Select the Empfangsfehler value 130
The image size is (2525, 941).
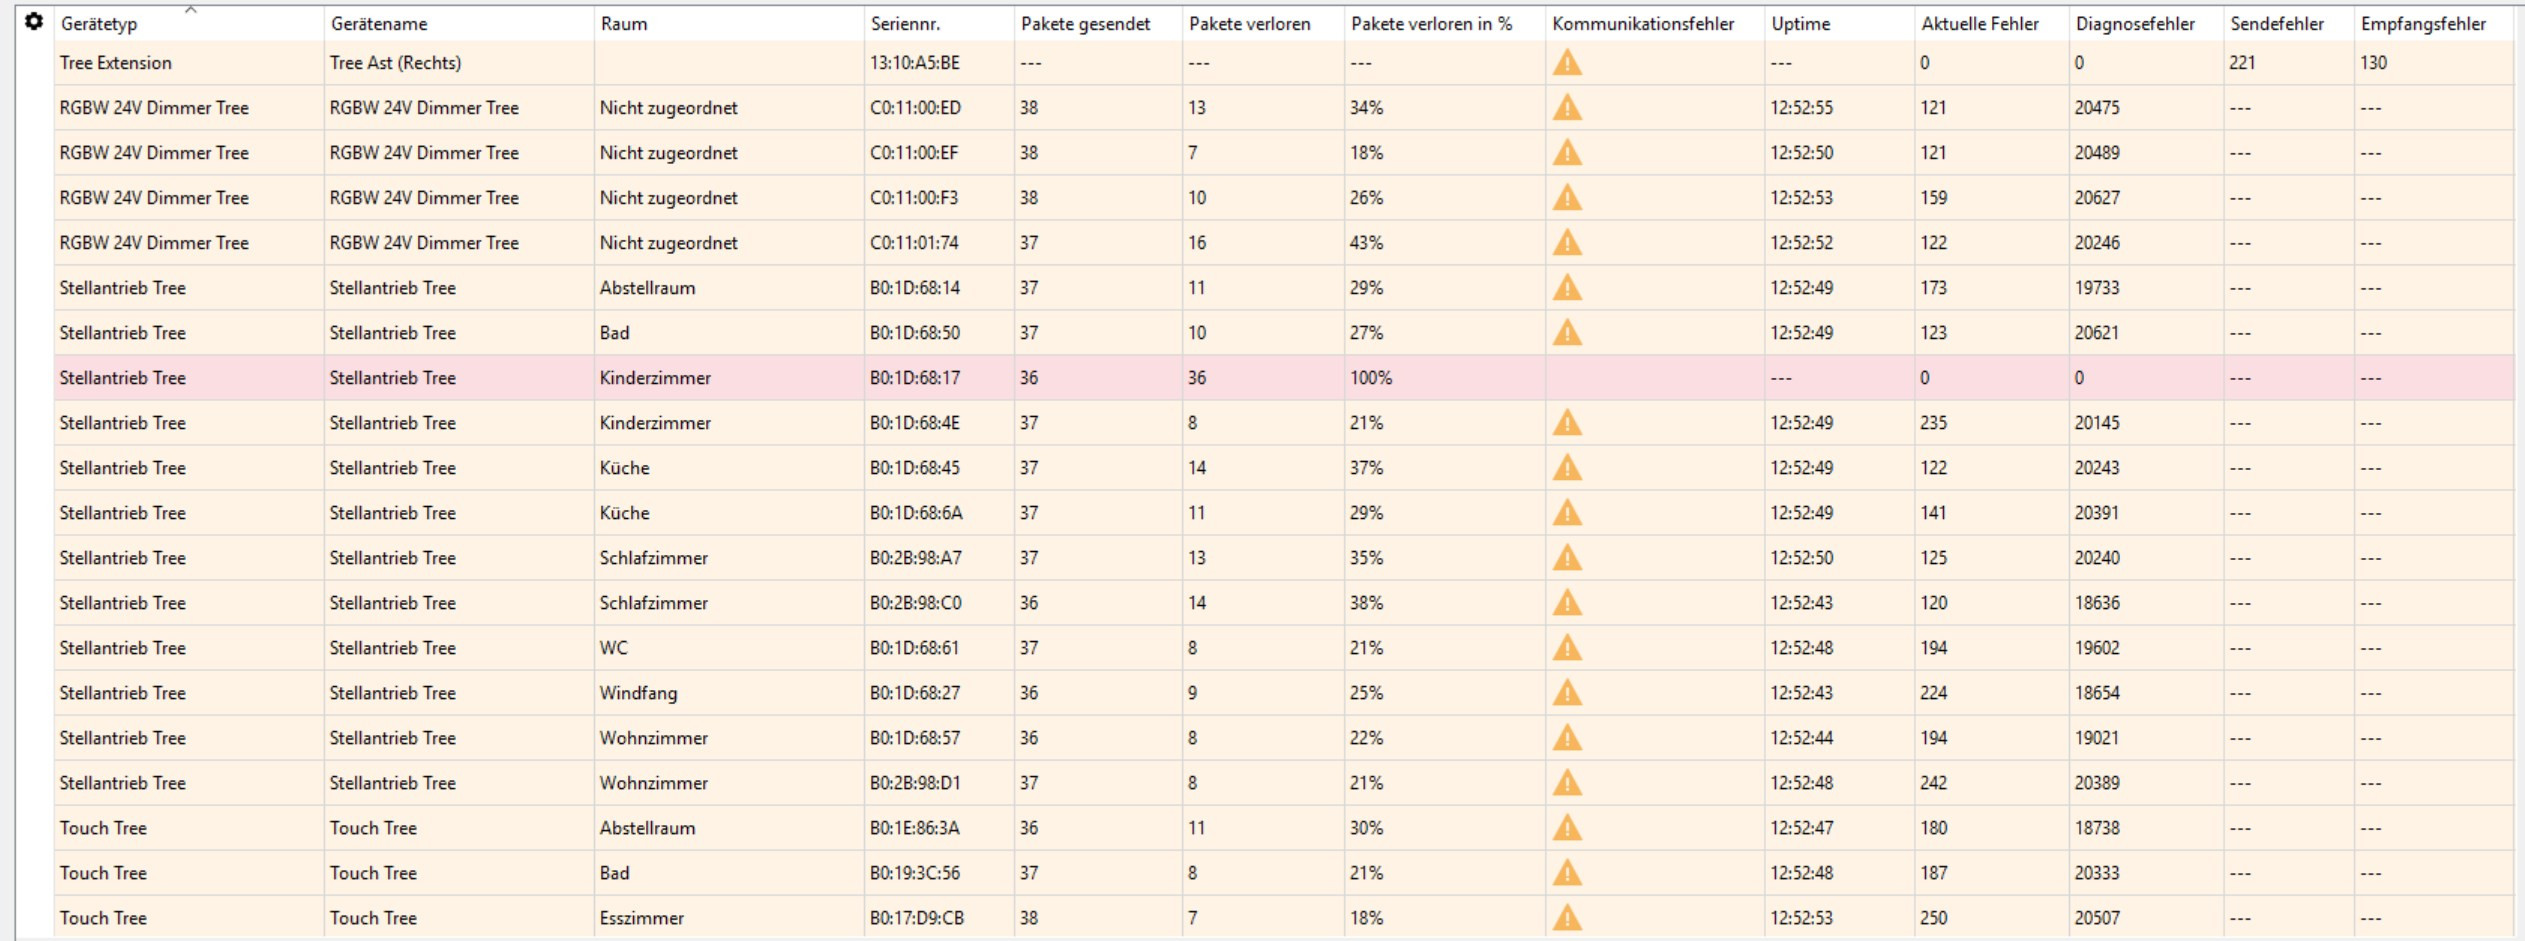tap(2373, 63)
